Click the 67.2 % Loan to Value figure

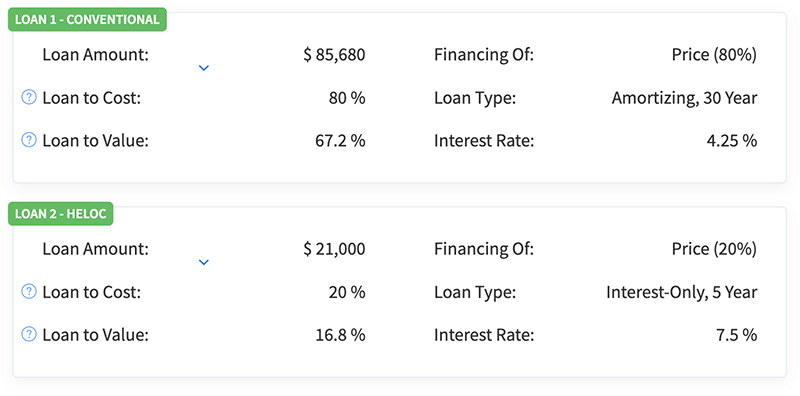(340, 140)
